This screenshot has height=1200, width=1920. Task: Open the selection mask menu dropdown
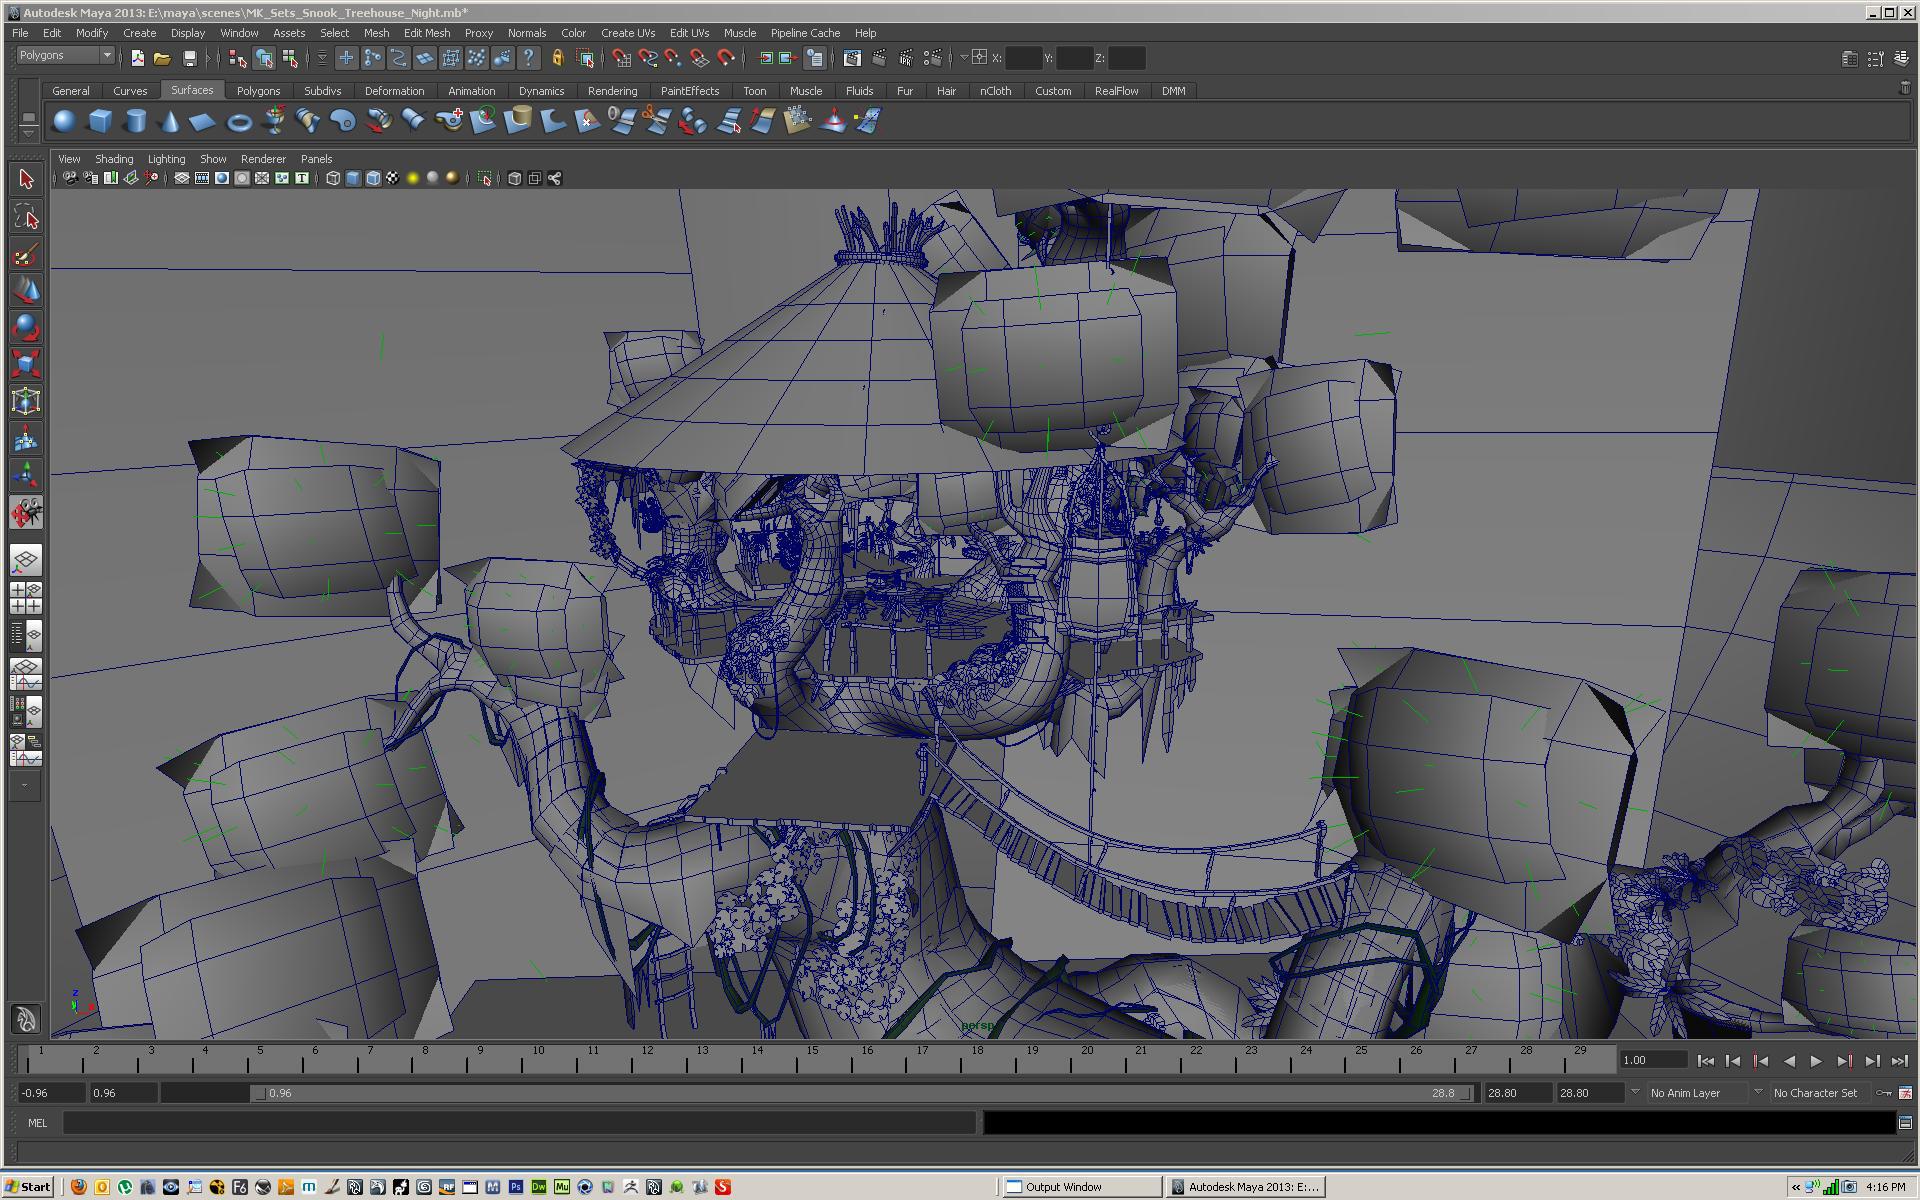pos(322,58)
